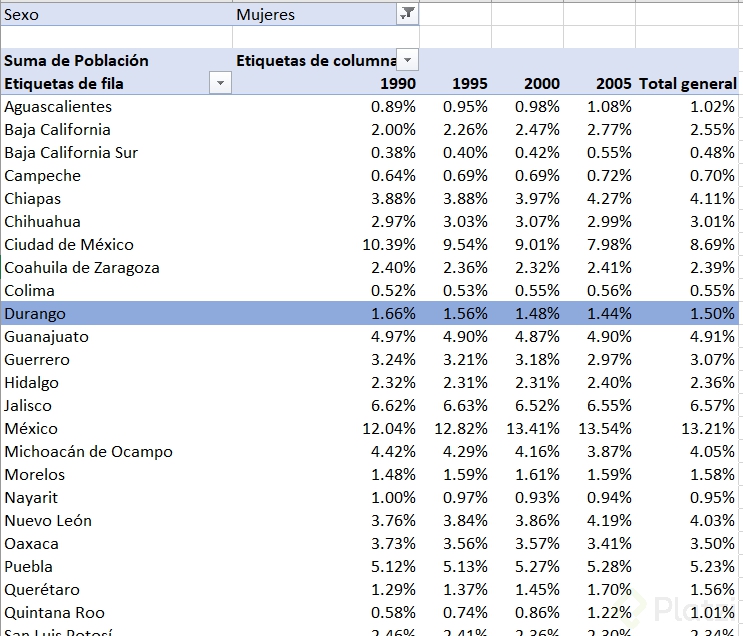Open the Etiquetas de fila dropdown
Viewport: 743px width, 636px height.
point(220,83)
